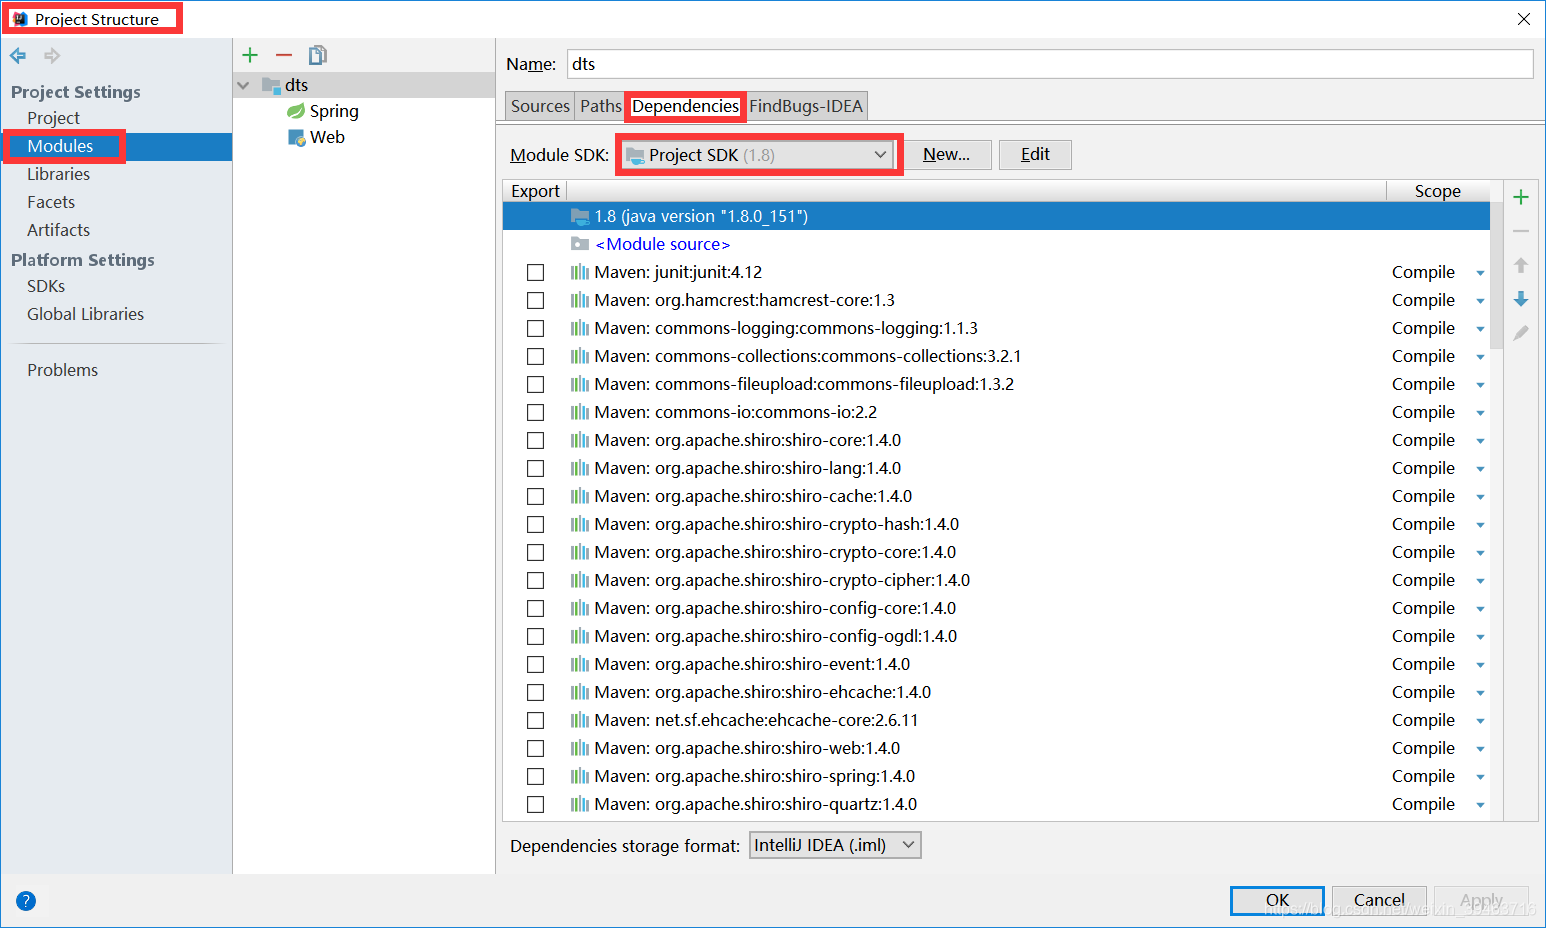Open Compile scope dropdown for shiro-crypto-hash:1.4.0
Viewport: 1546px width, 928px height.
1480,525
